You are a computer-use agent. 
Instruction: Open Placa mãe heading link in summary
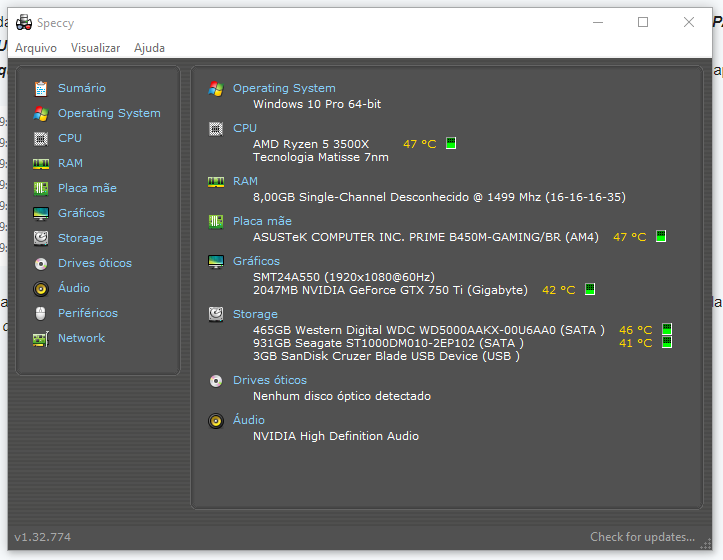click(x=262, y=221)
